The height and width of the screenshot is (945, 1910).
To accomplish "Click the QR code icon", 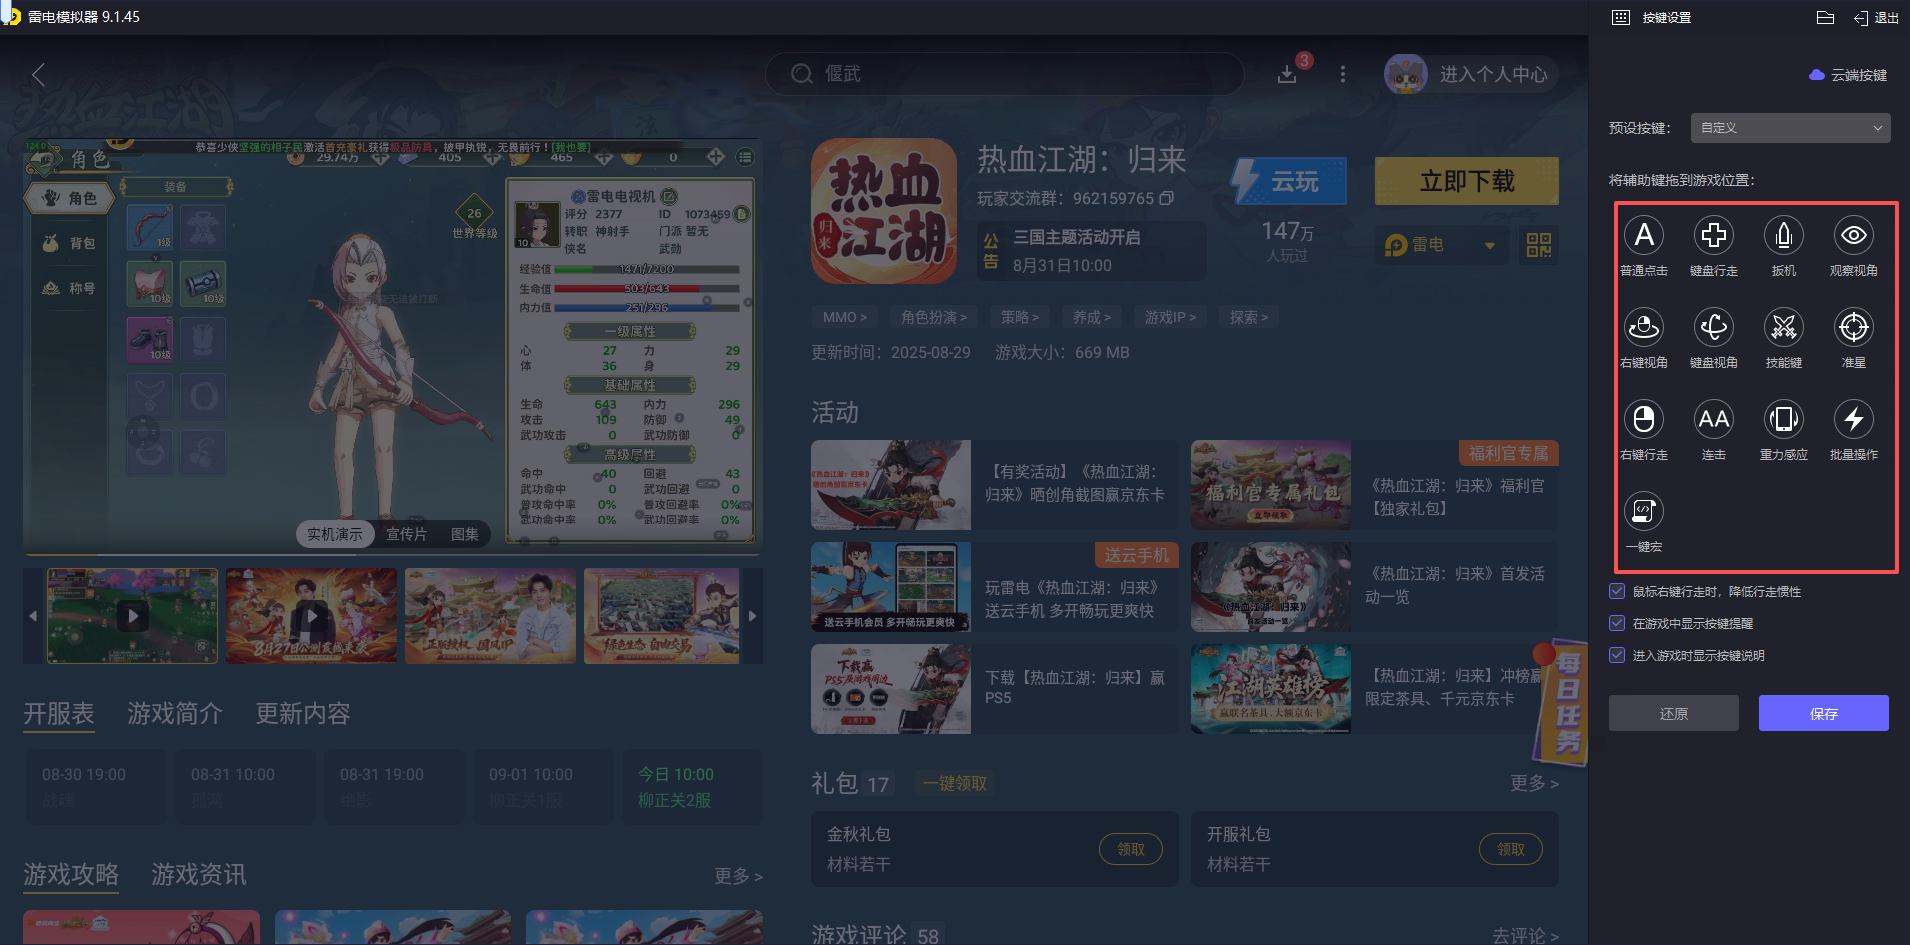I will (1538, 245).
